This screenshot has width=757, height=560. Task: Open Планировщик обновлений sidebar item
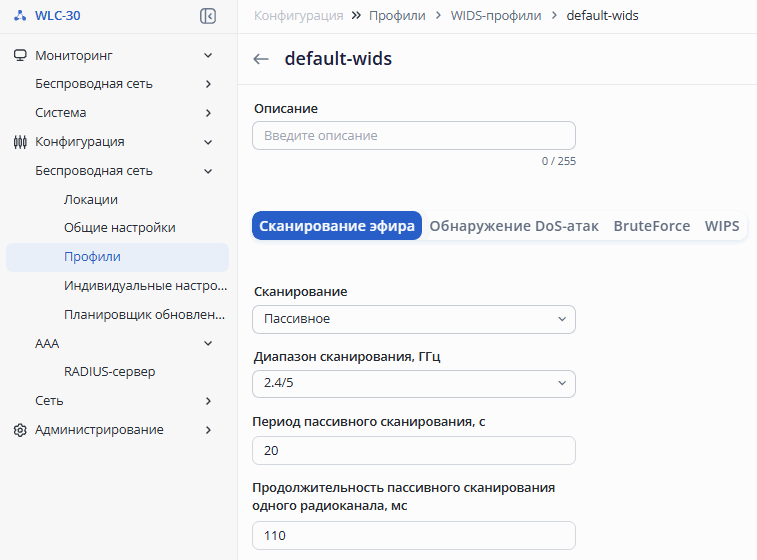point(144,314)
